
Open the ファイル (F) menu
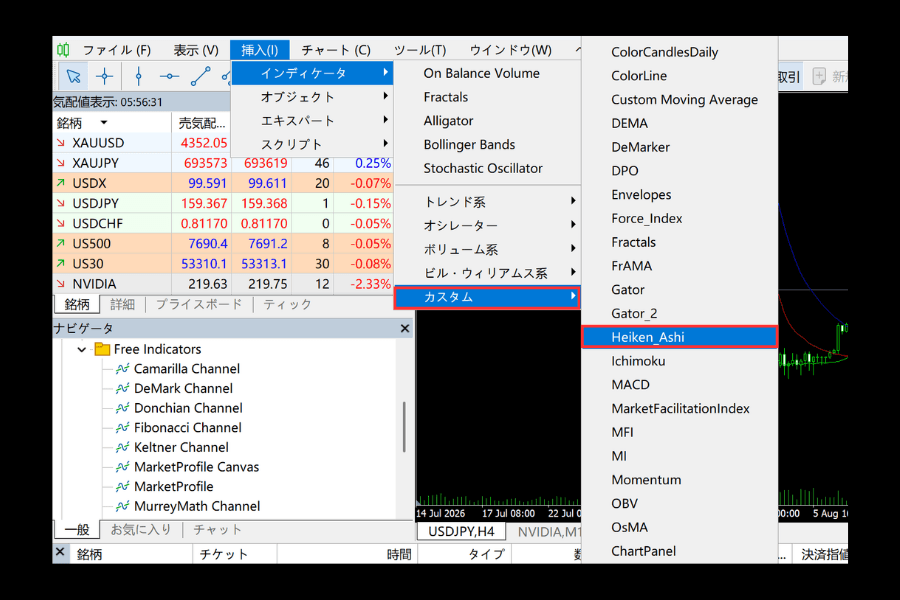(x=117, y=51)
